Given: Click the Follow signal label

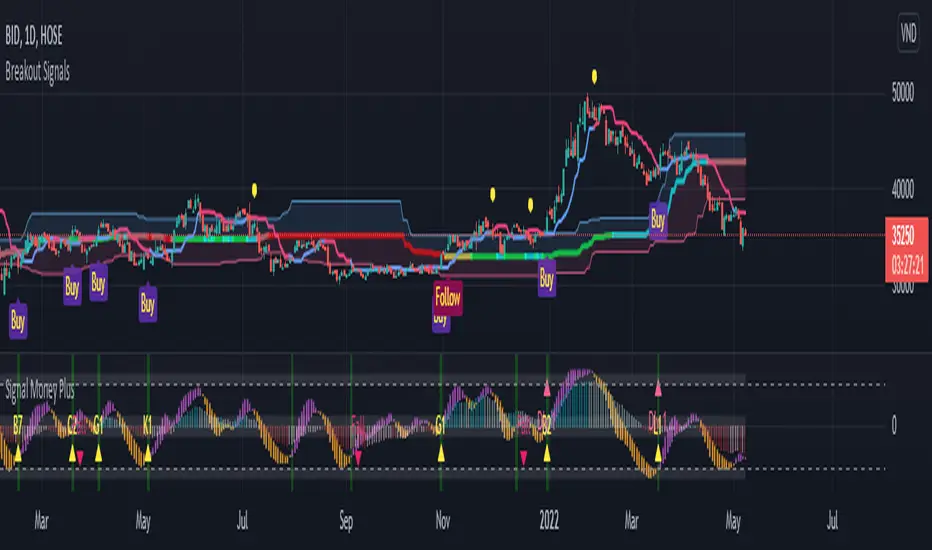Looking at the screenshot, I should point(448,297).
